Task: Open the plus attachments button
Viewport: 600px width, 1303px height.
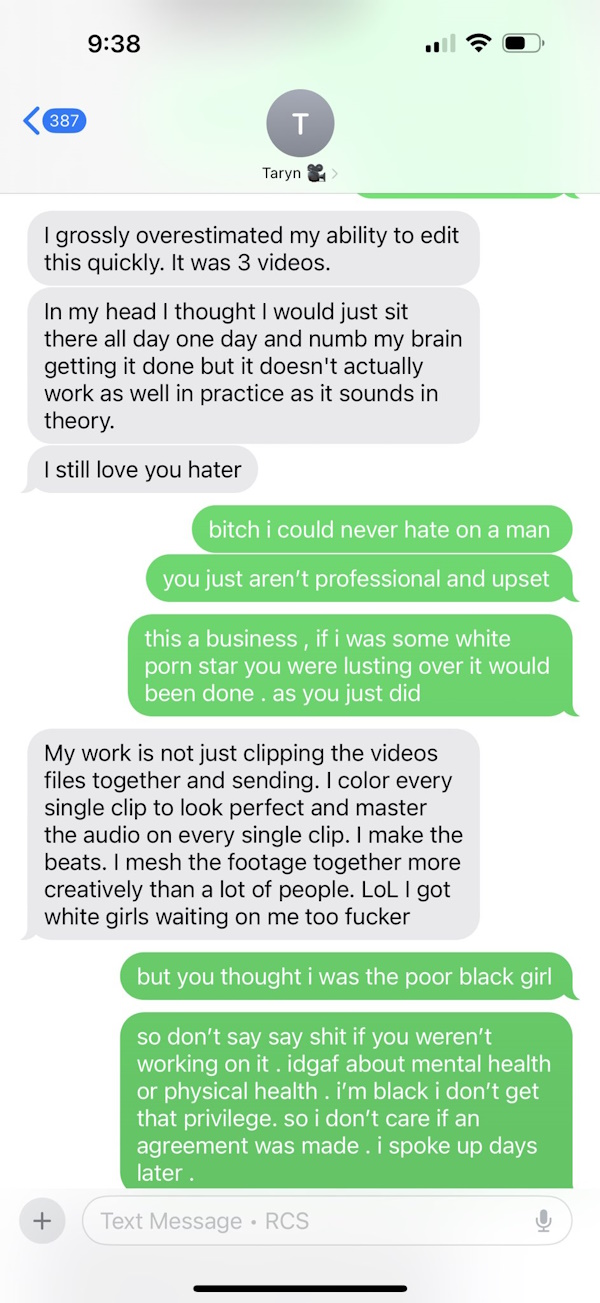Action: pyautogui.click(x=42, y=1221)
